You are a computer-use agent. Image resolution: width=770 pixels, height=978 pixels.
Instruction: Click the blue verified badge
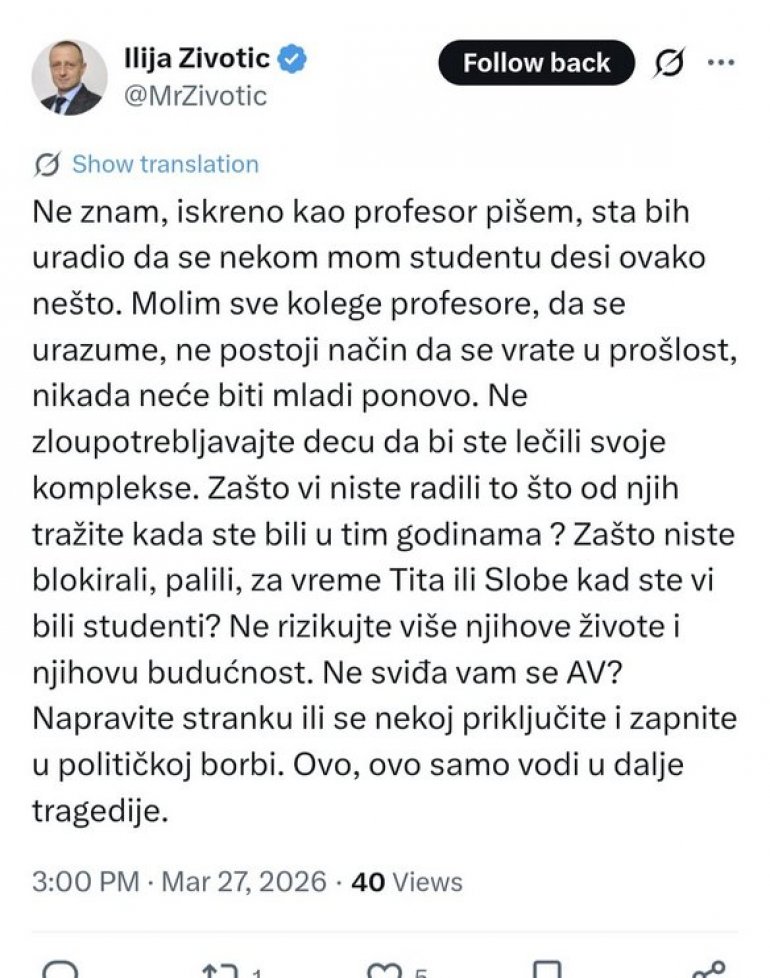[x=293, y=60]
